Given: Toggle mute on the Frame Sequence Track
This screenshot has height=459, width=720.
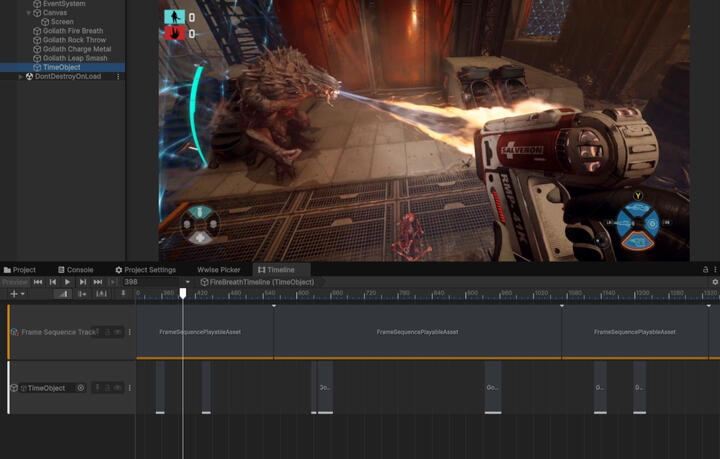Looking at the screenshot, I should (117, 332).
